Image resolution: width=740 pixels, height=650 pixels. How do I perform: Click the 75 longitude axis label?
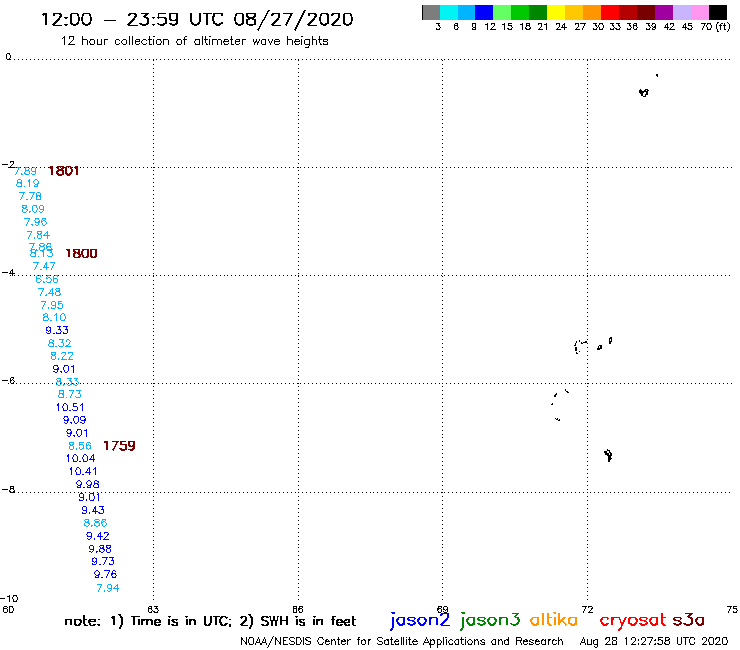732,609
